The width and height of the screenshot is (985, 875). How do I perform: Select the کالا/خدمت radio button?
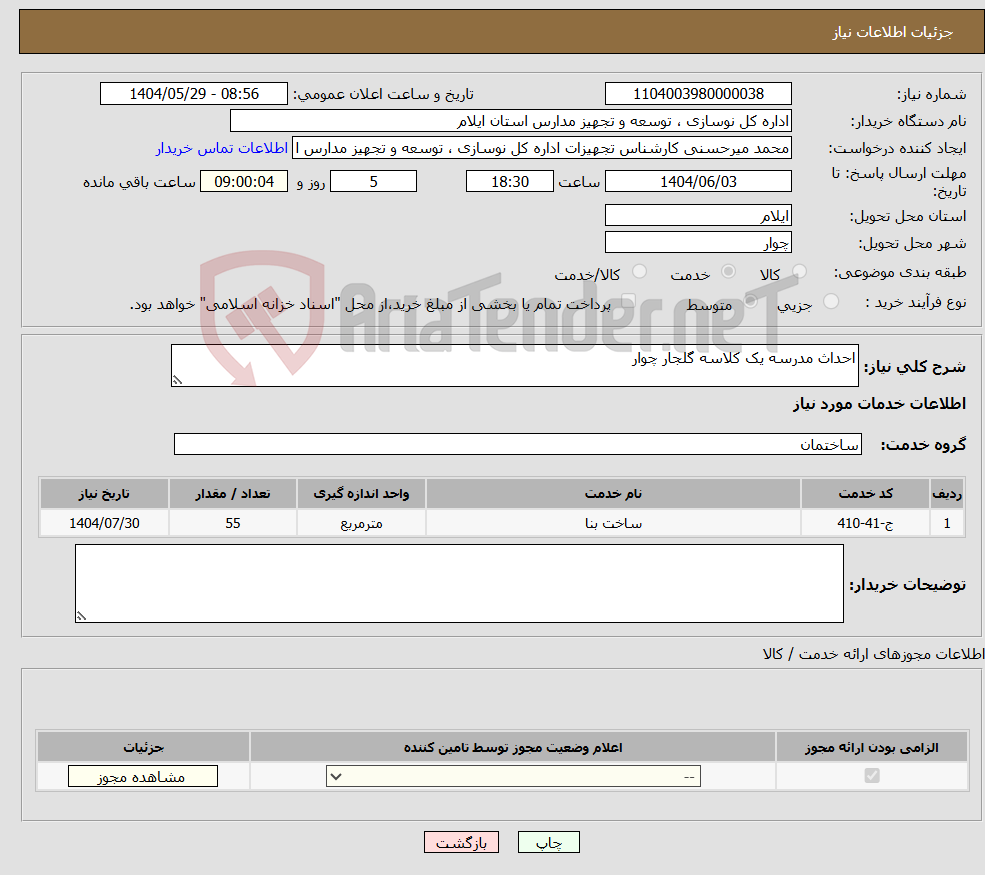pos(639,271)
